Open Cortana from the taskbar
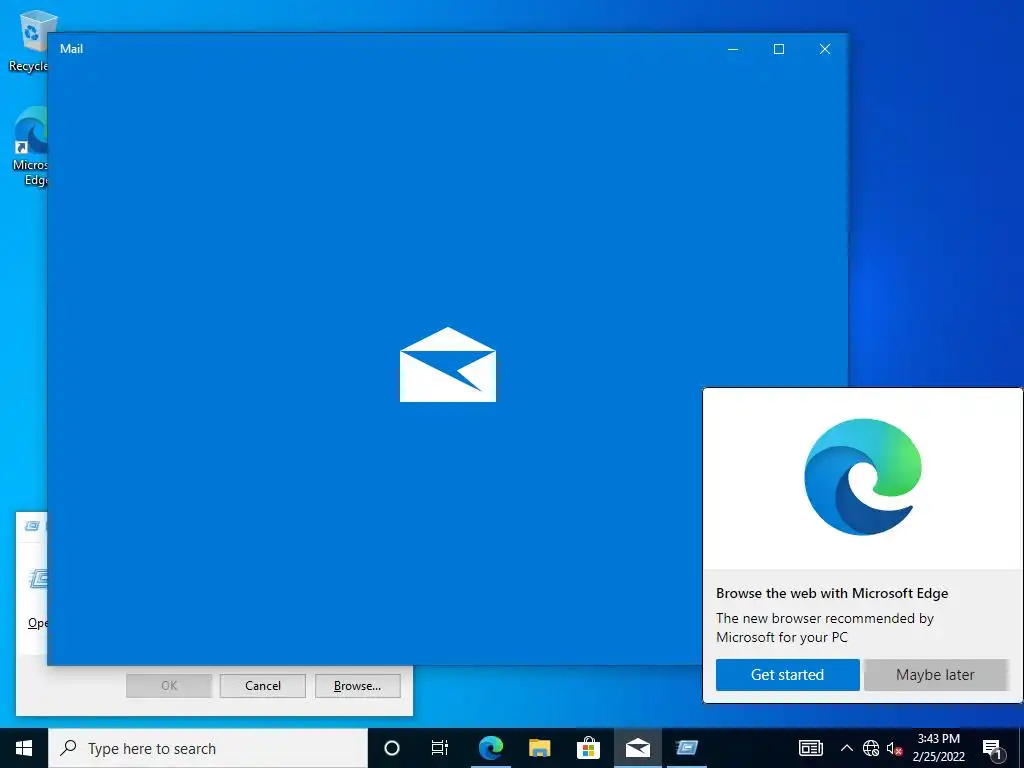This screenshot has width=1024, height=768. click(391, 748)
